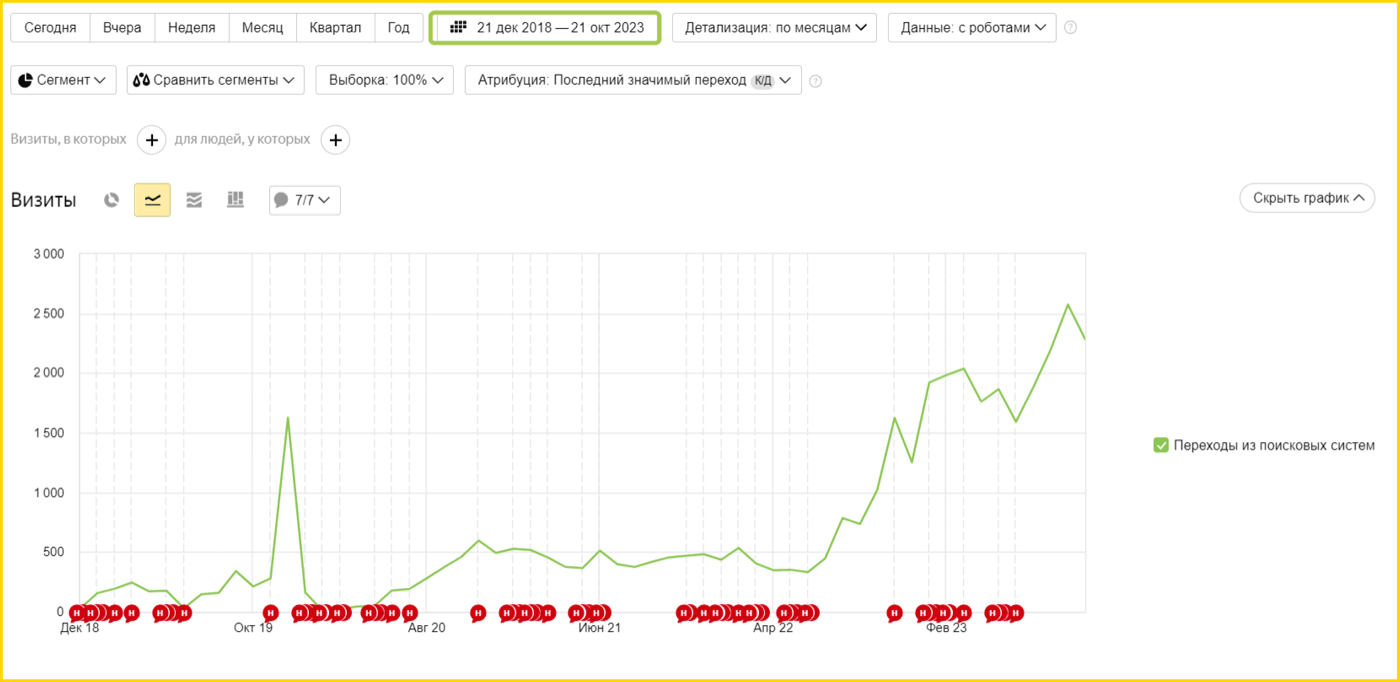Click the Июн 21 axis label
1400x682 pixels.
[599, 629]
